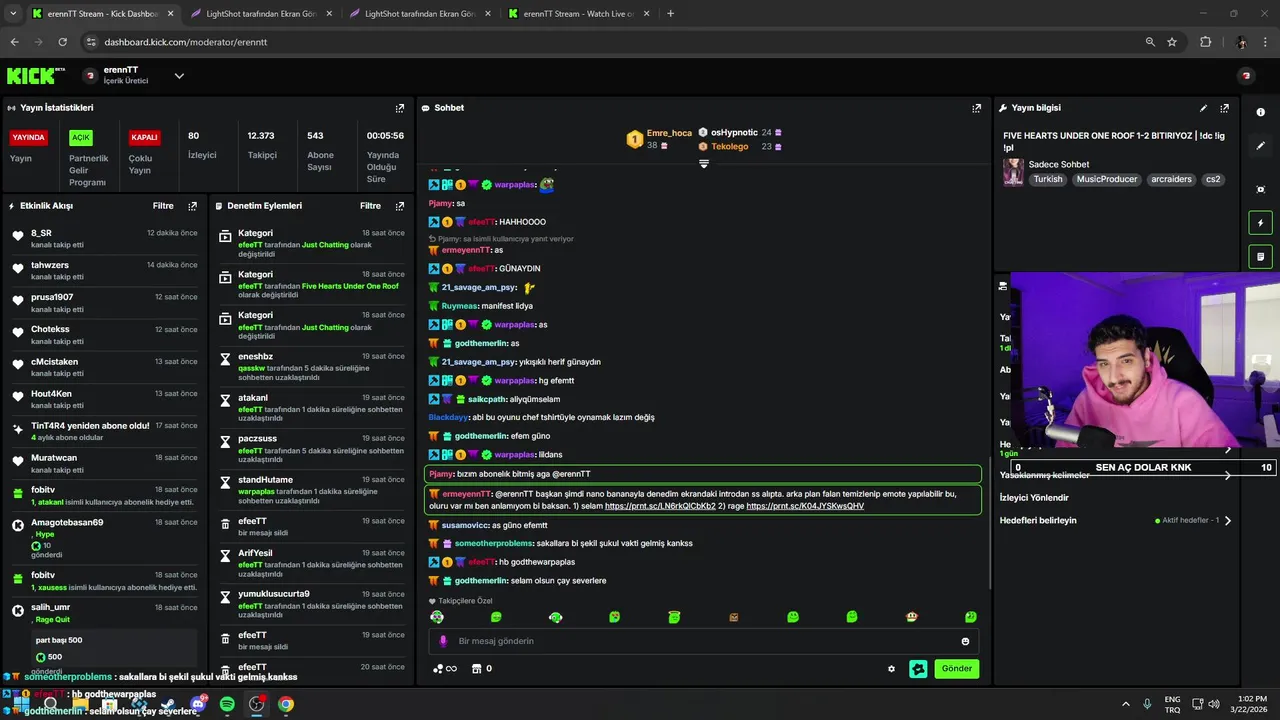
Task: Open İzleyici Yönlendir option
Action: 1034,498
